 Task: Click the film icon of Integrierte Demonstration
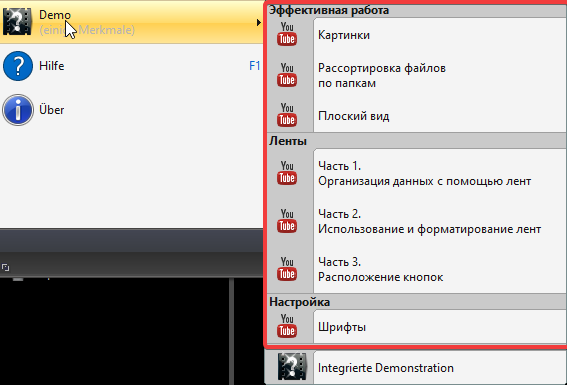pos(292,367)
